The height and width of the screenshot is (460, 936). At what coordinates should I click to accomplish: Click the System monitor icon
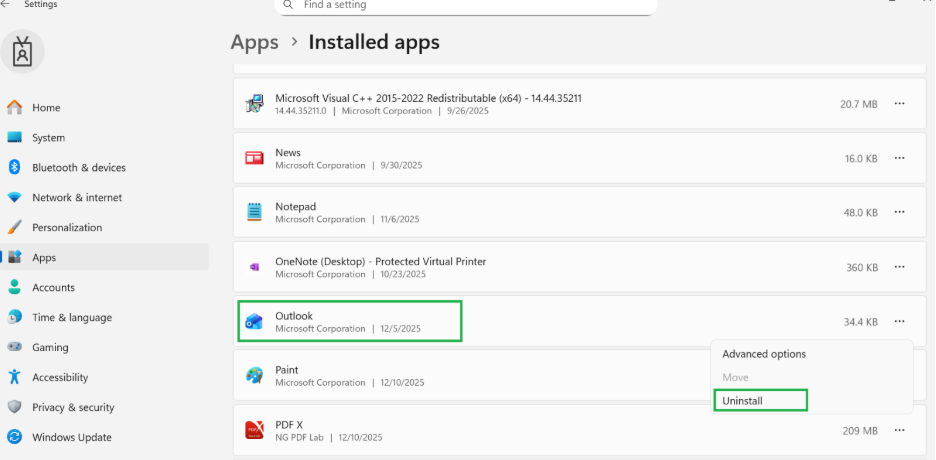point(15,137)
